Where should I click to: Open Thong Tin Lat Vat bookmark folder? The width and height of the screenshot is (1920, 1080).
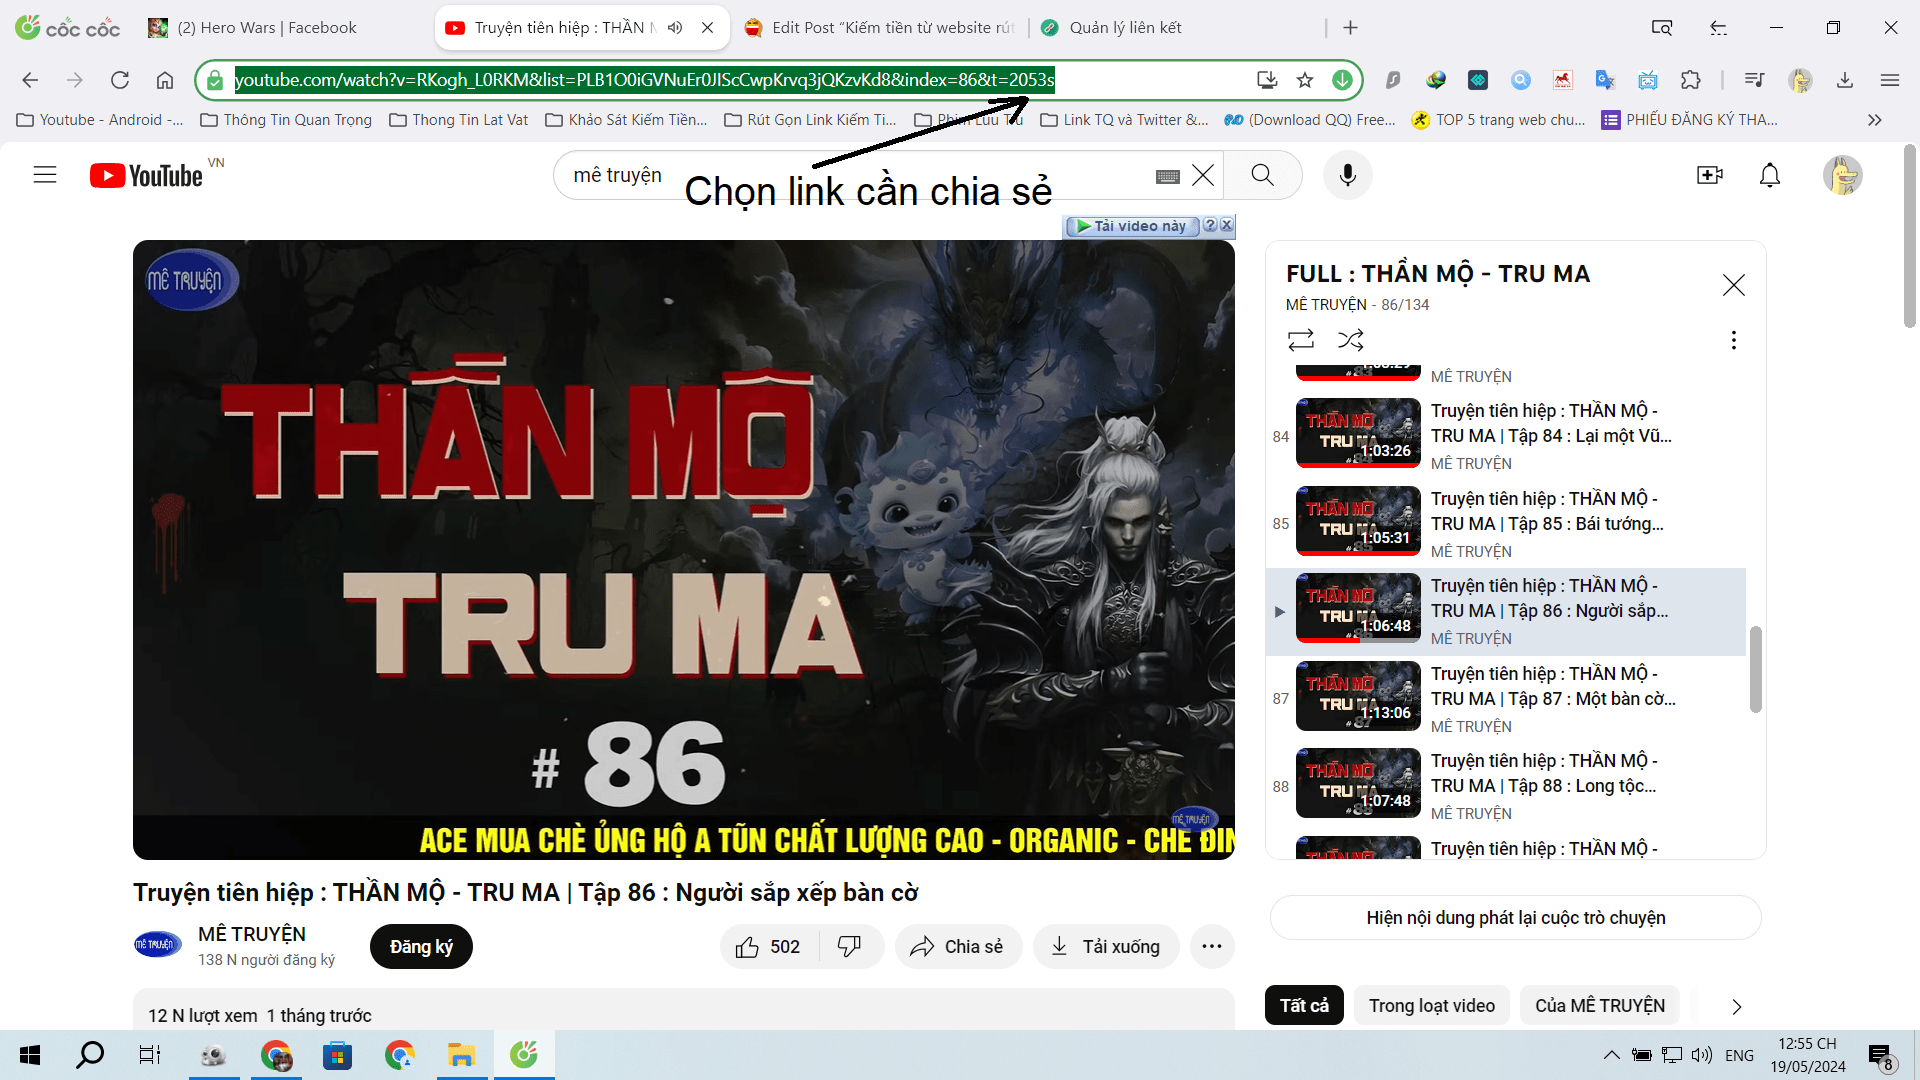(x=459, y=120)
